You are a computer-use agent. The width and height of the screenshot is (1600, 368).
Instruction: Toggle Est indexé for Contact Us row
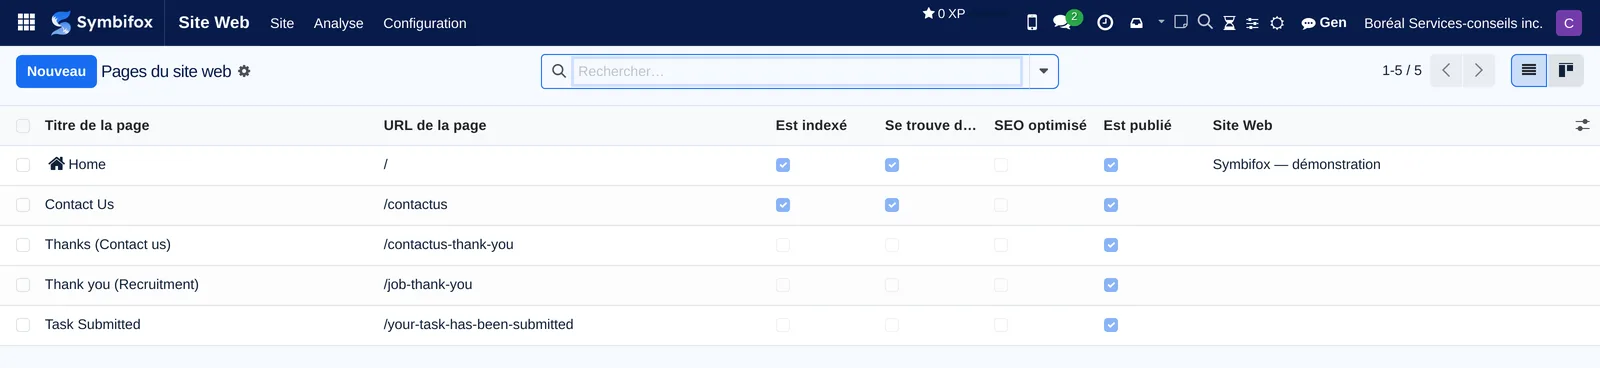tap(783, 205)
